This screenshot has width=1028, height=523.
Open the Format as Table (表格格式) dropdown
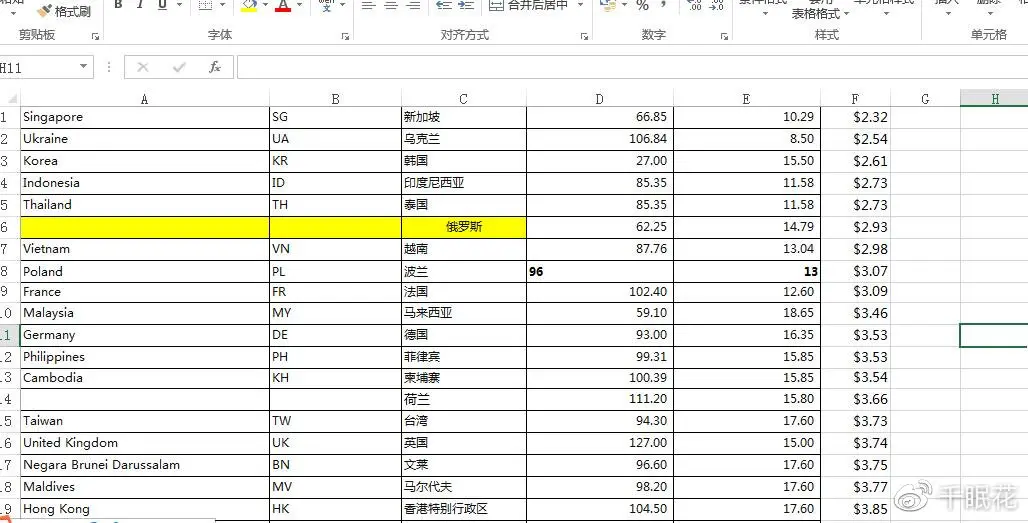[820, 13]
